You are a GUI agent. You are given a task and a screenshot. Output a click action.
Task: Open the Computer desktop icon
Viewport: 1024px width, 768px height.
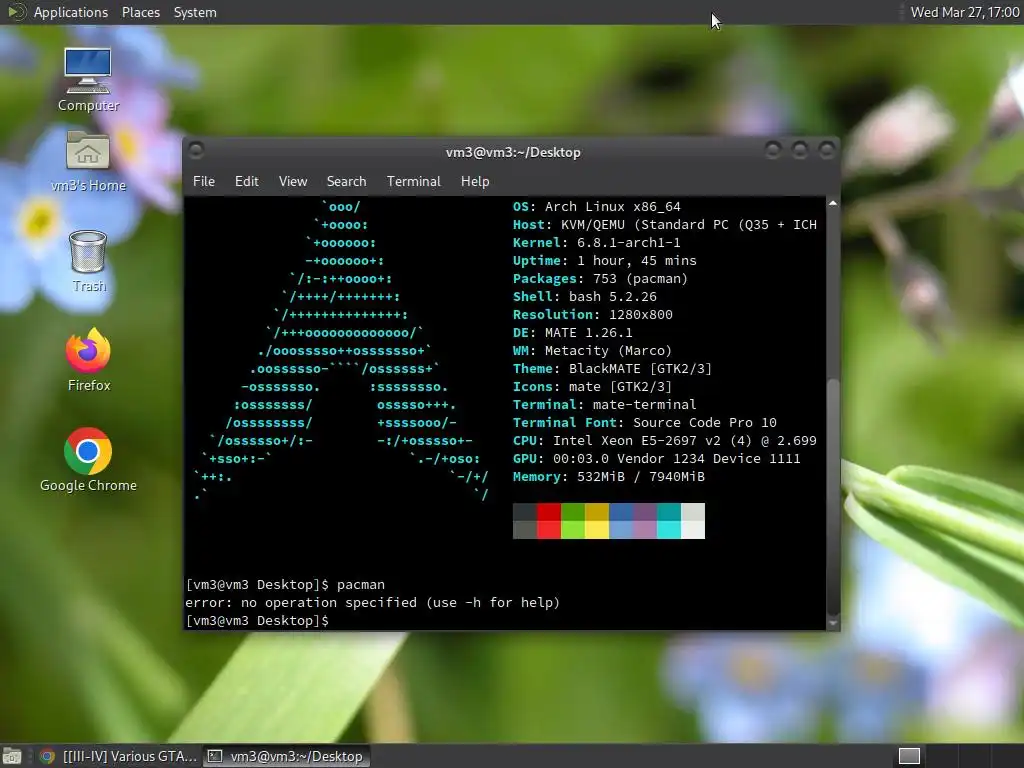tap(88, 80)
